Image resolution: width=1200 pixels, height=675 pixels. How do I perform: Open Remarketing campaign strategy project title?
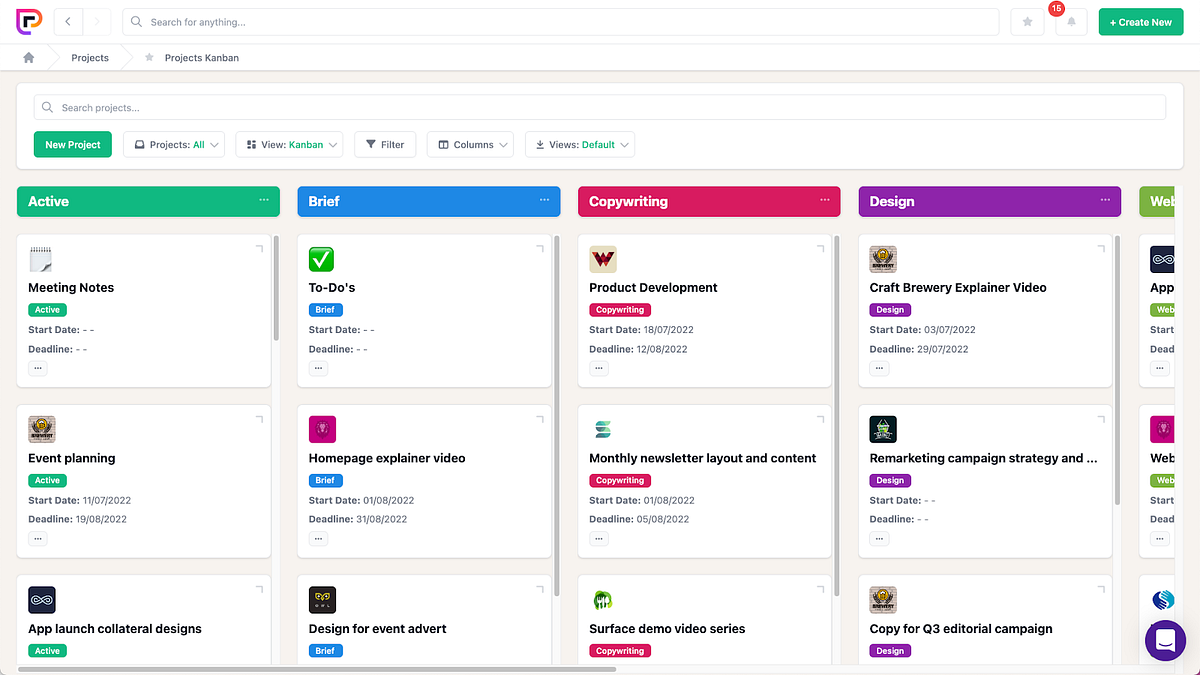[983, 458]
